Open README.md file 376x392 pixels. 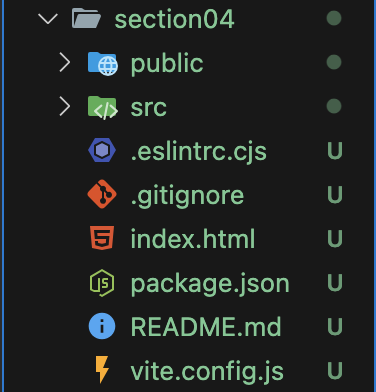point(206,326)
